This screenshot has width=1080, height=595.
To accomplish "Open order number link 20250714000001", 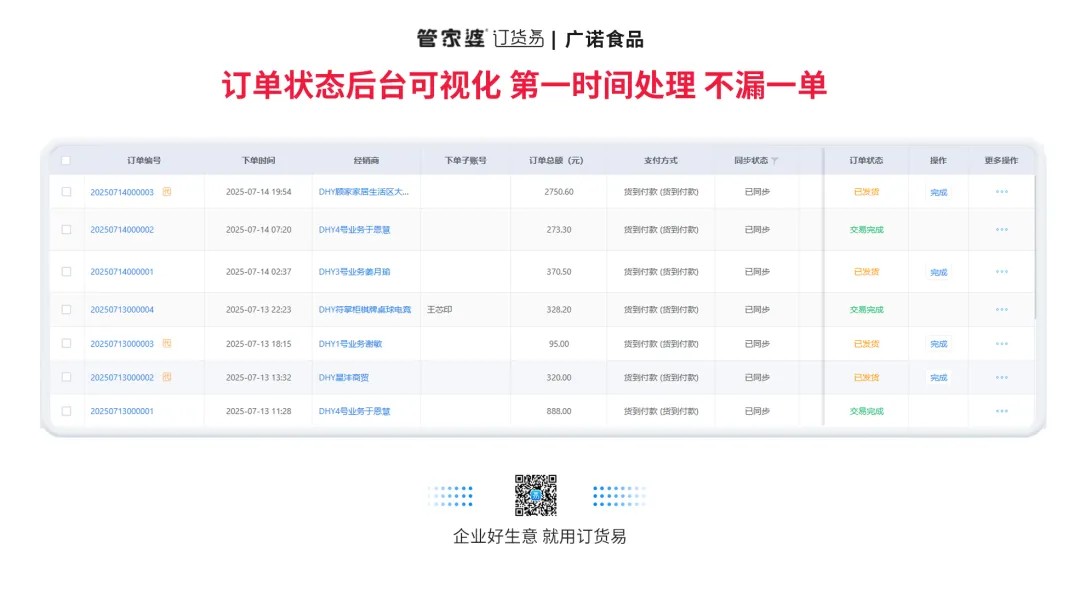I will (x=122, y=272).
